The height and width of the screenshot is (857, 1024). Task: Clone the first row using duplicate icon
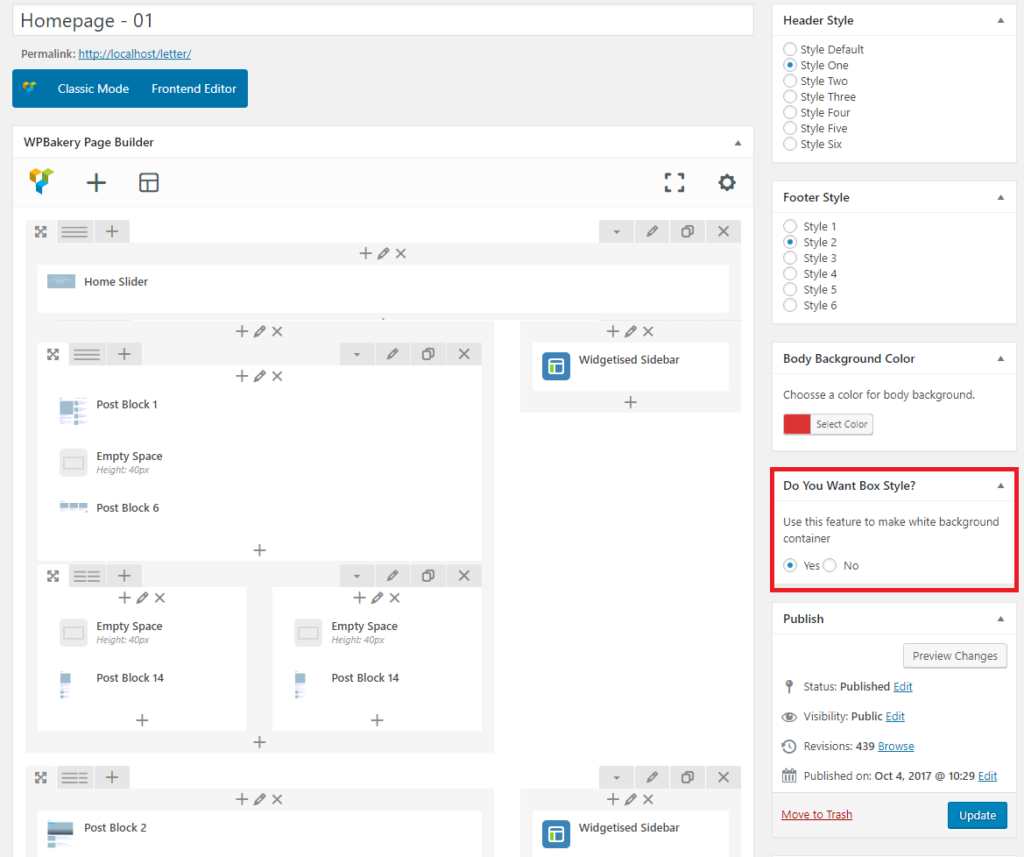pos(688,231)
